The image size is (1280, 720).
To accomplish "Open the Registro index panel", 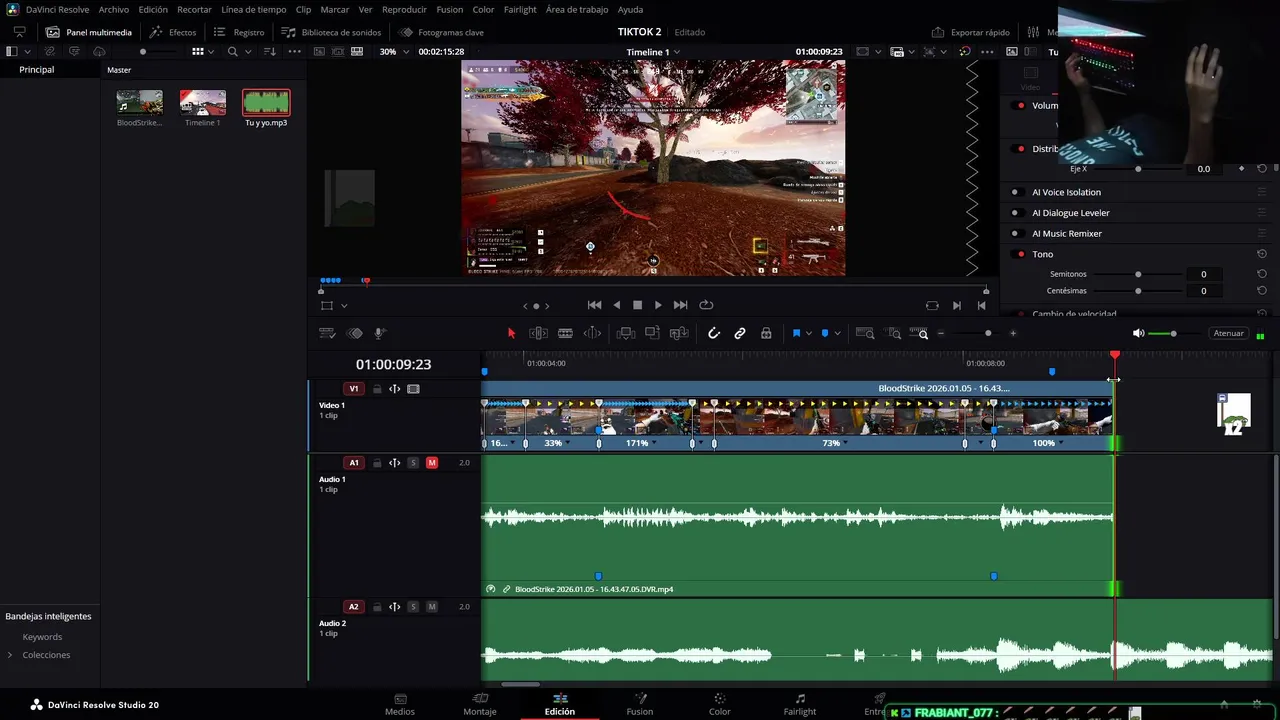I will (x=239, y=32).
